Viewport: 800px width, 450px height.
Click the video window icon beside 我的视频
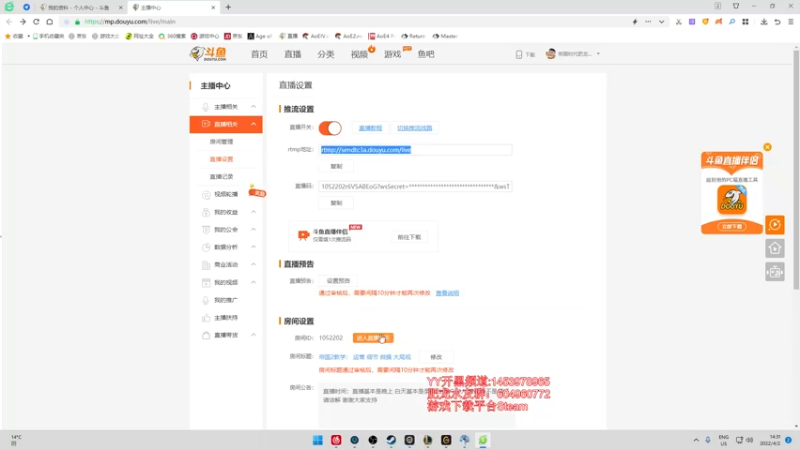[x=206, y=282]
